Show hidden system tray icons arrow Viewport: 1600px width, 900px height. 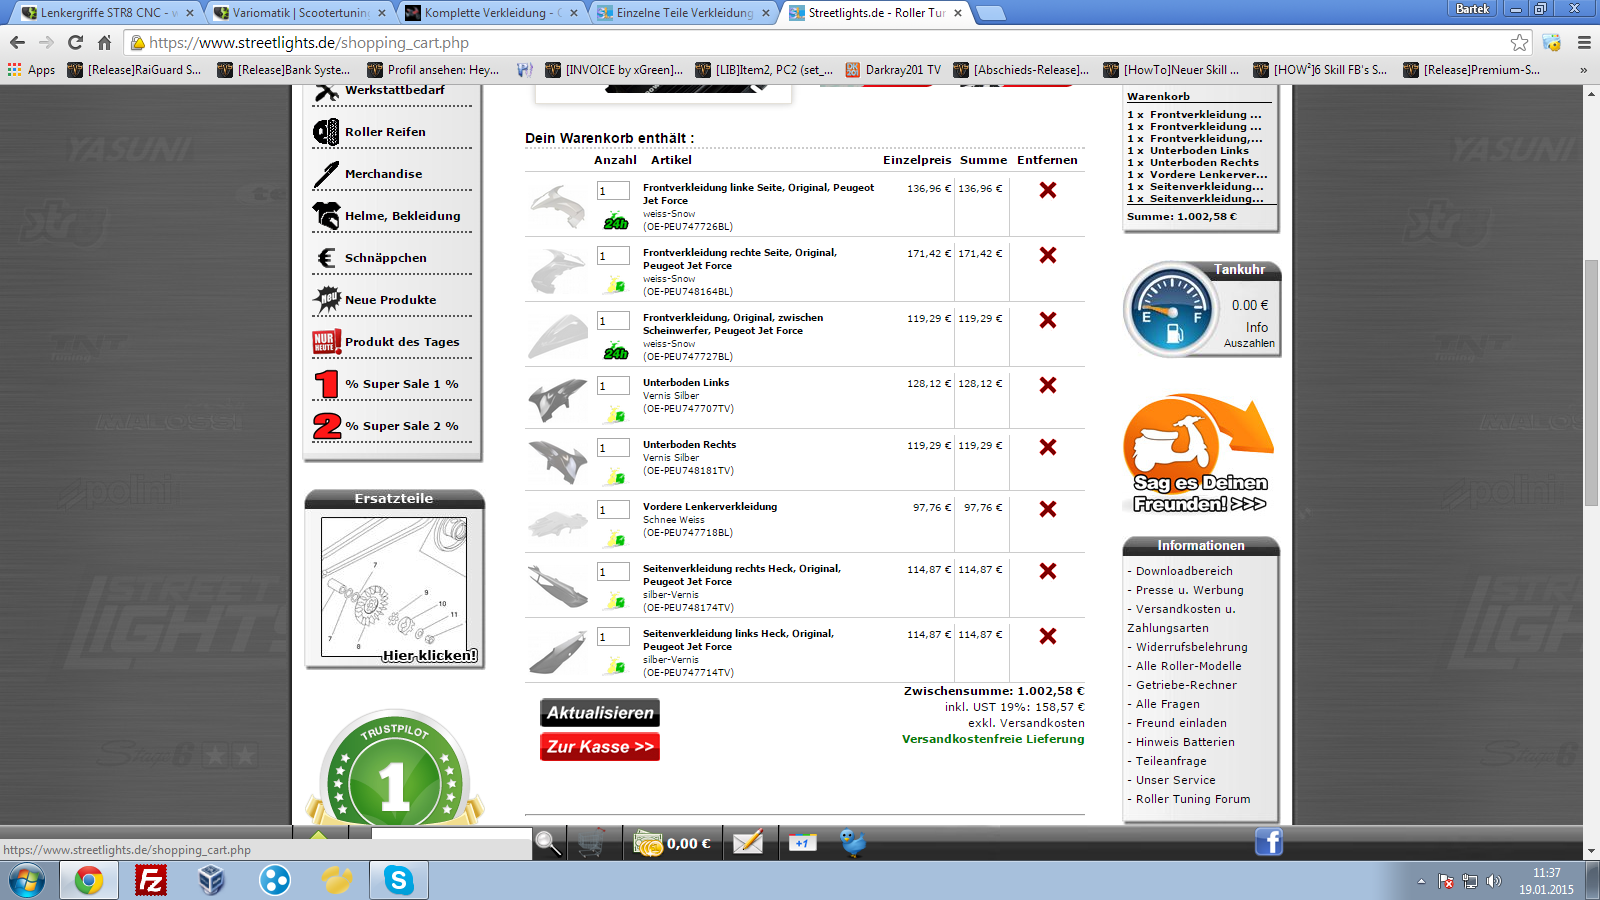1421,881
